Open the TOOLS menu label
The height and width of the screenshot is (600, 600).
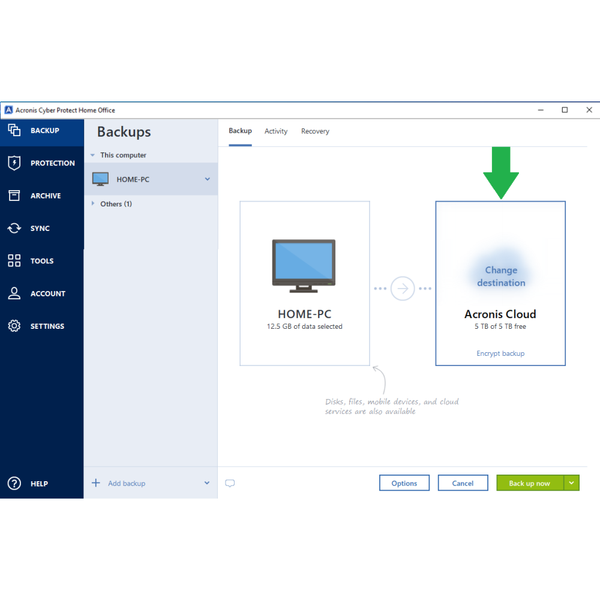coord(42,261)
